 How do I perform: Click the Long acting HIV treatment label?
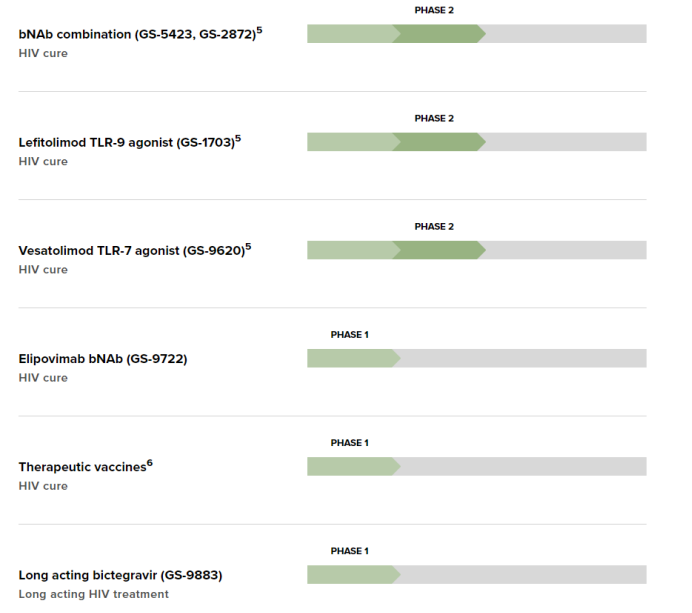93,594
